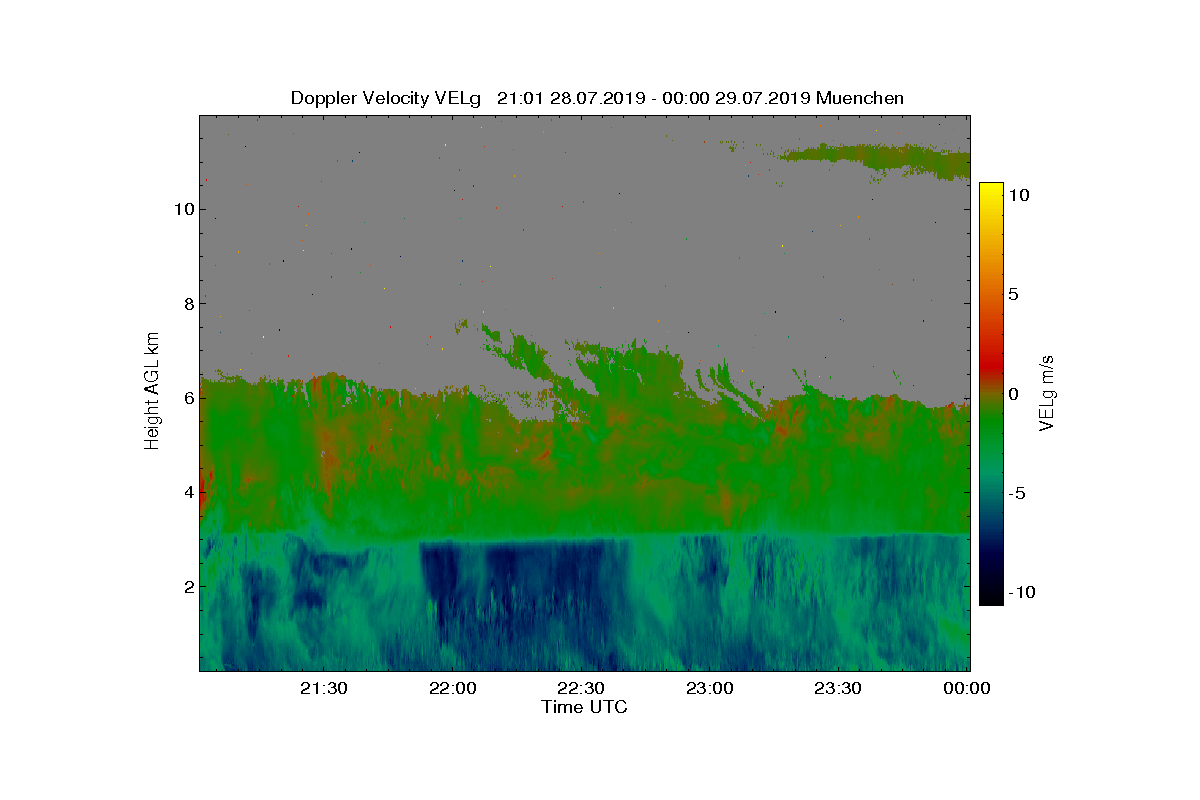Click the 00:00 time tick label
1200x800 pixels.
(x=967, y=688)
